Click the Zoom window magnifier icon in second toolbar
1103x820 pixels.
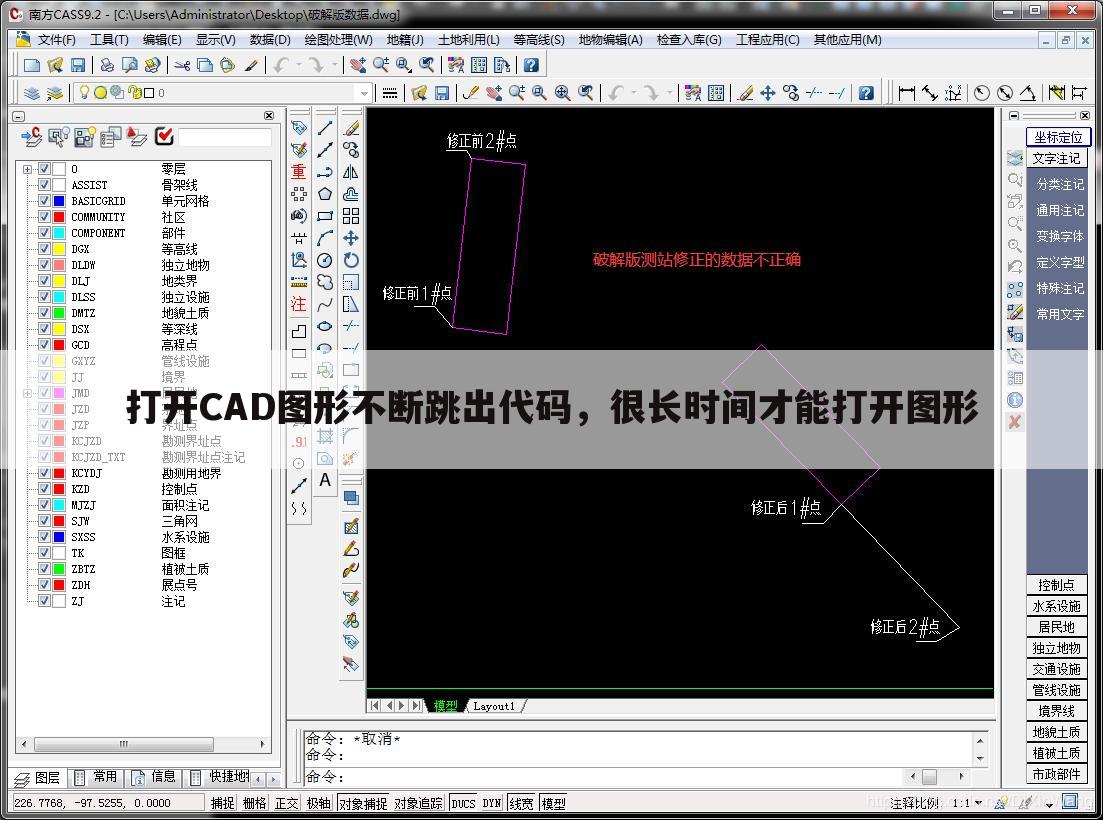point(540,93)
